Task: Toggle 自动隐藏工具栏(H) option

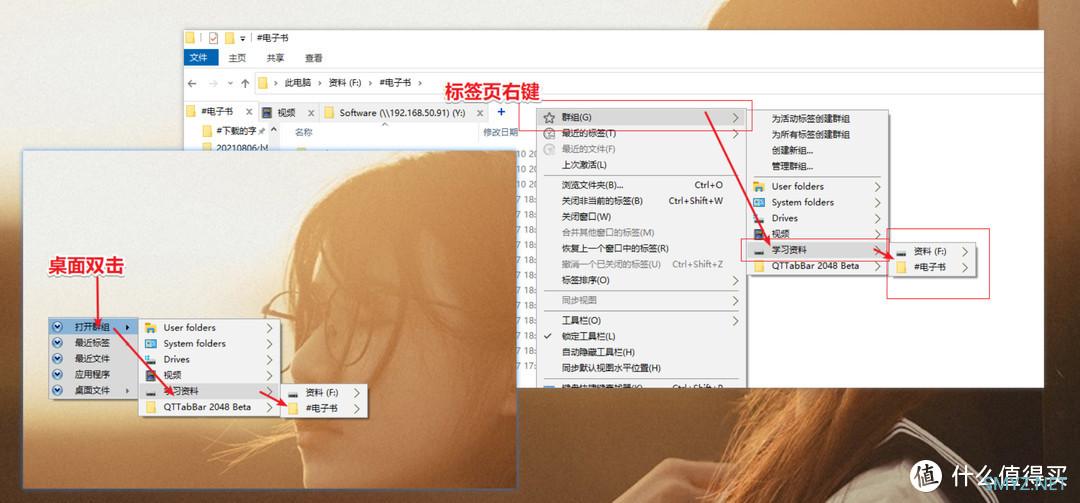Action: tap(598, 352)
